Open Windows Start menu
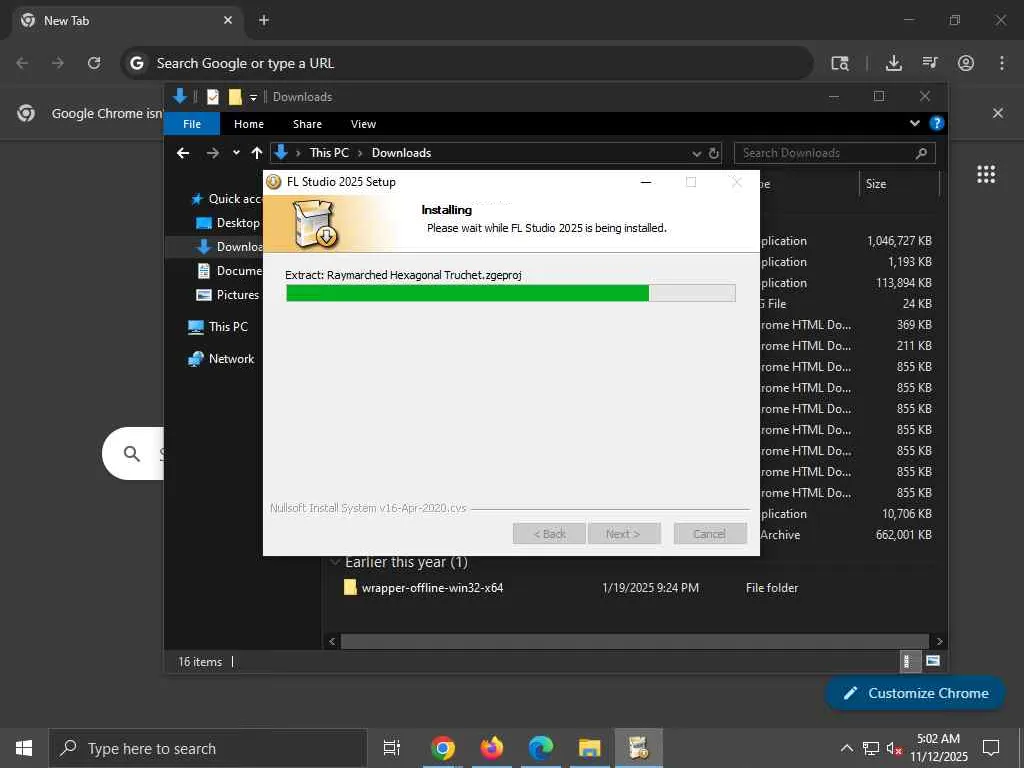The image size is (1024, 768). (x=24, y=748)
